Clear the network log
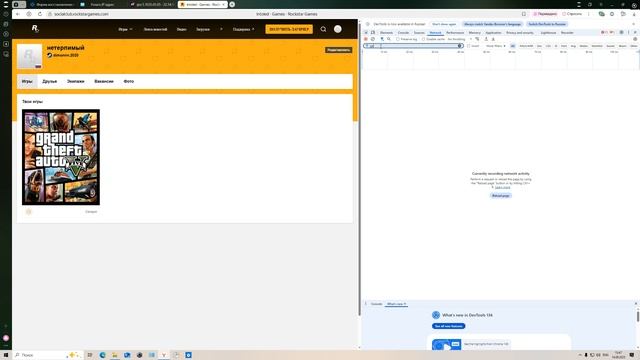Viewport: 640px width, 360px height. (x=373, y=39)
